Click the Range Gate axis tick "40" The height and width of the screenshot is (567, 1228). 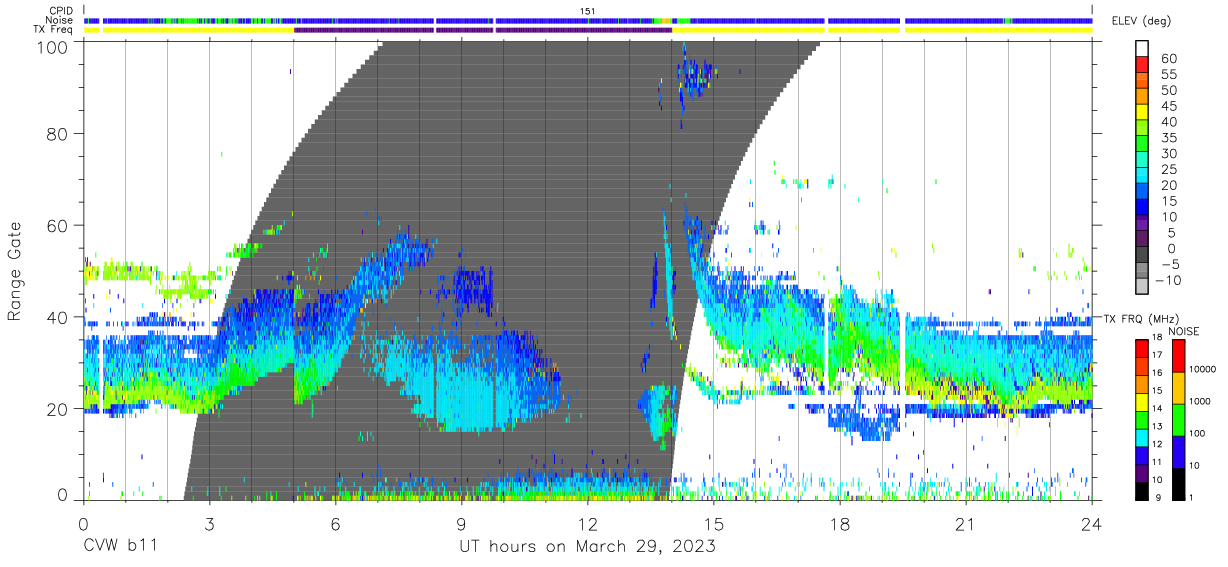point(58,317)
